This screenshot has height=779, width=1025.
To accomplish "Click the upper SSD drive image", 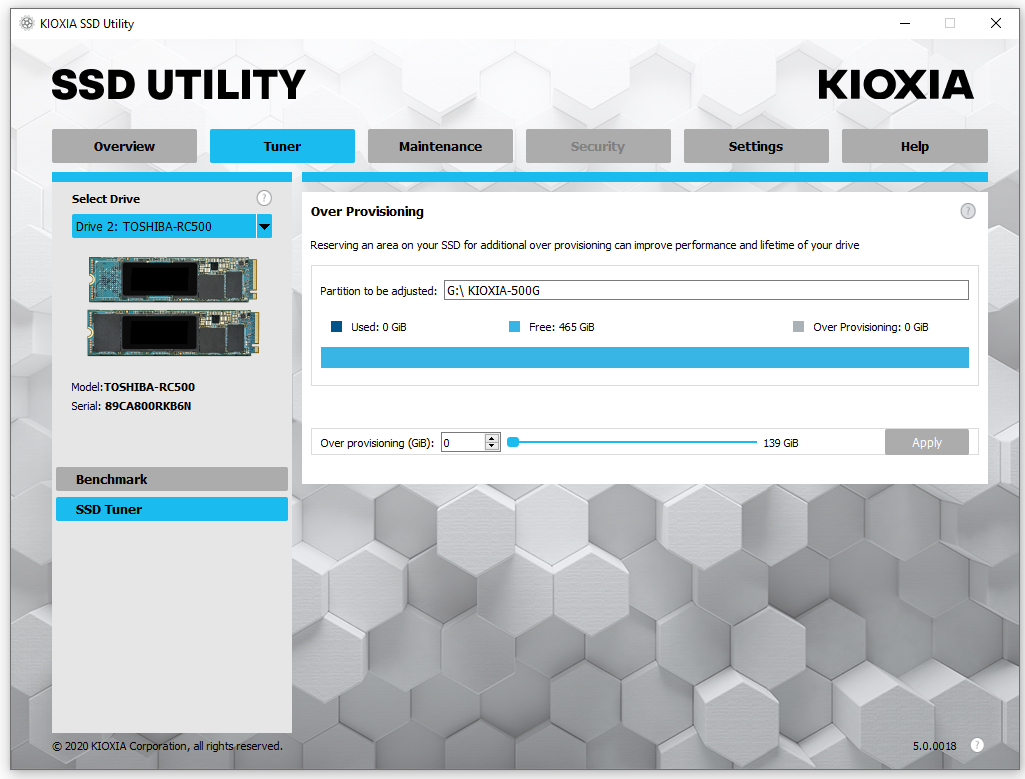I will point(173,279).
